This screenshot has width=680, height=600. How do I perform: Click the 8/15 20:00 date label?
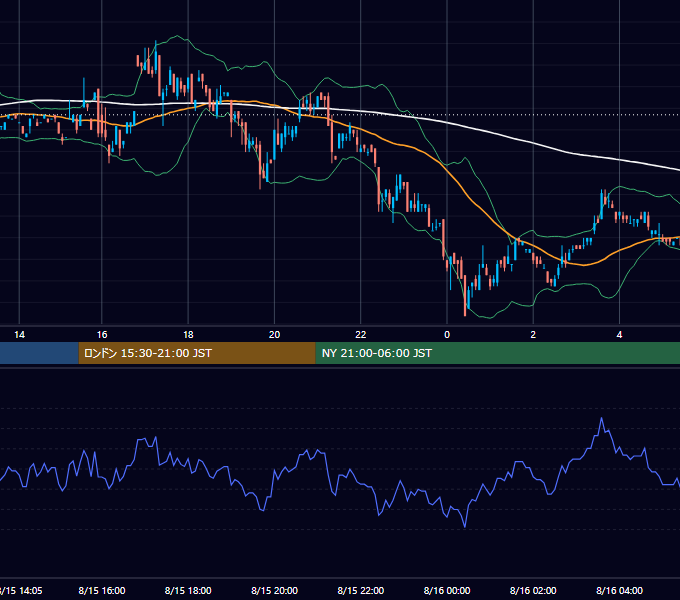tap(274, 590)
